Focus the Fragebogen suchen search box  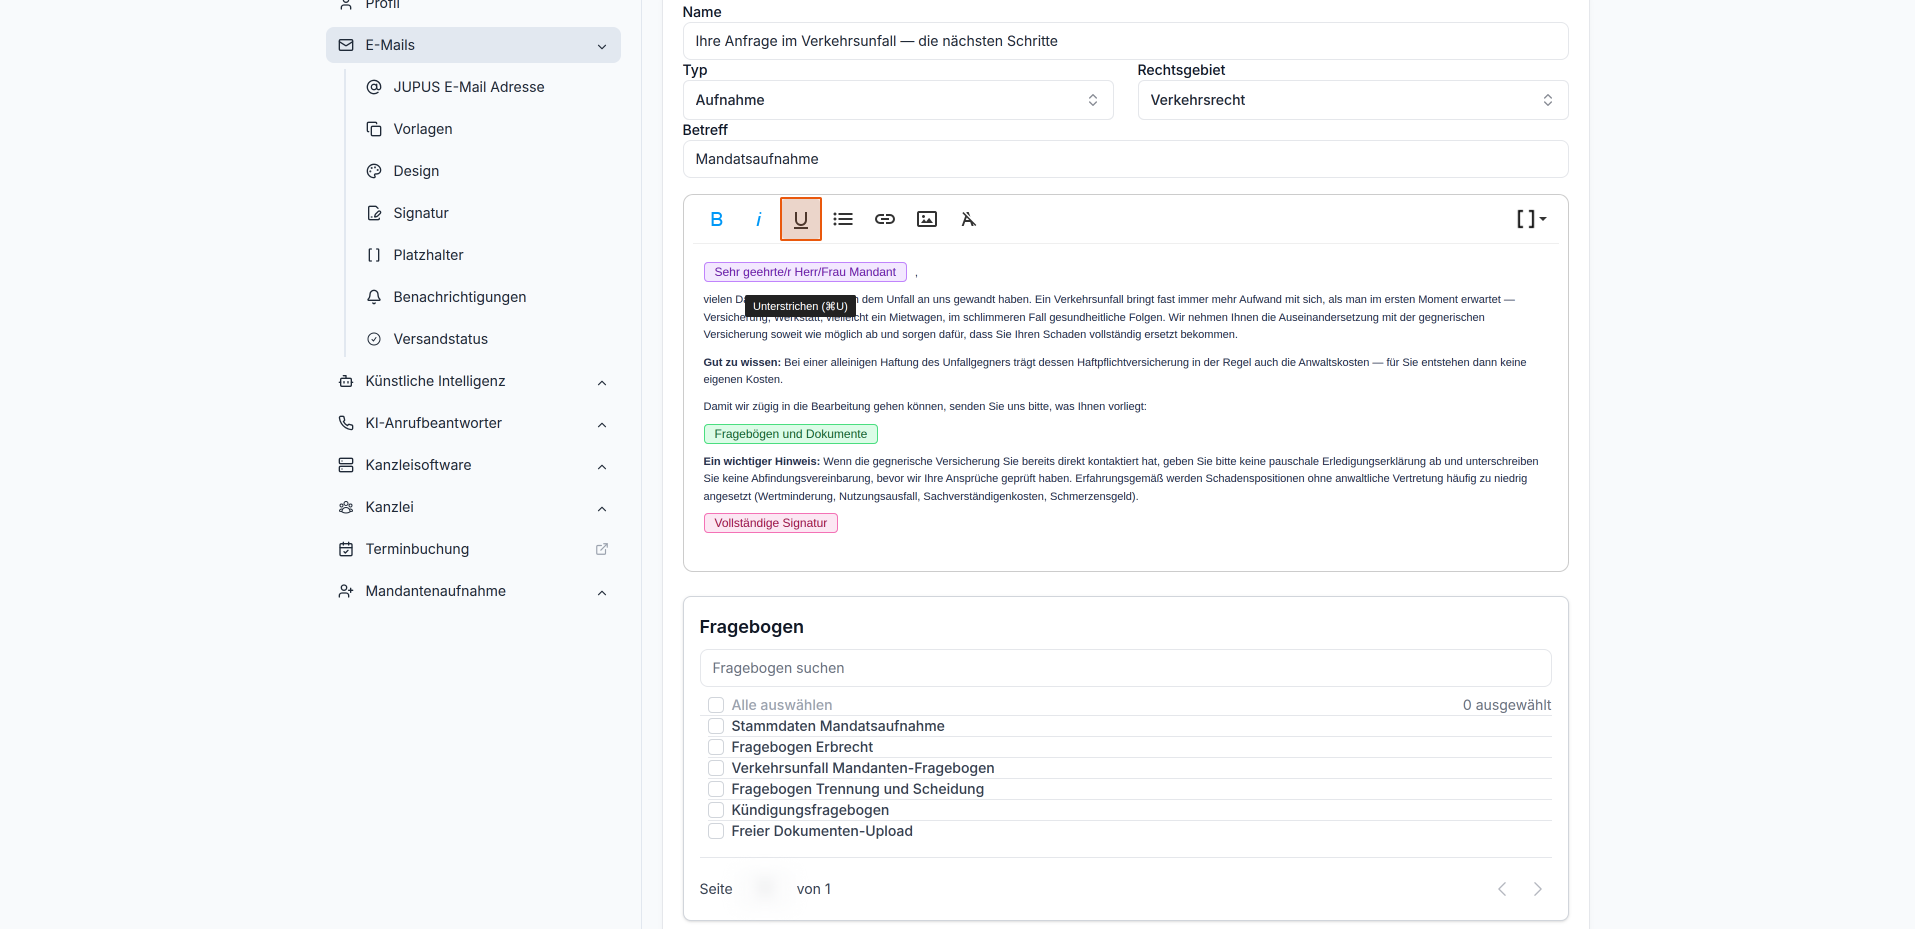1125,668
